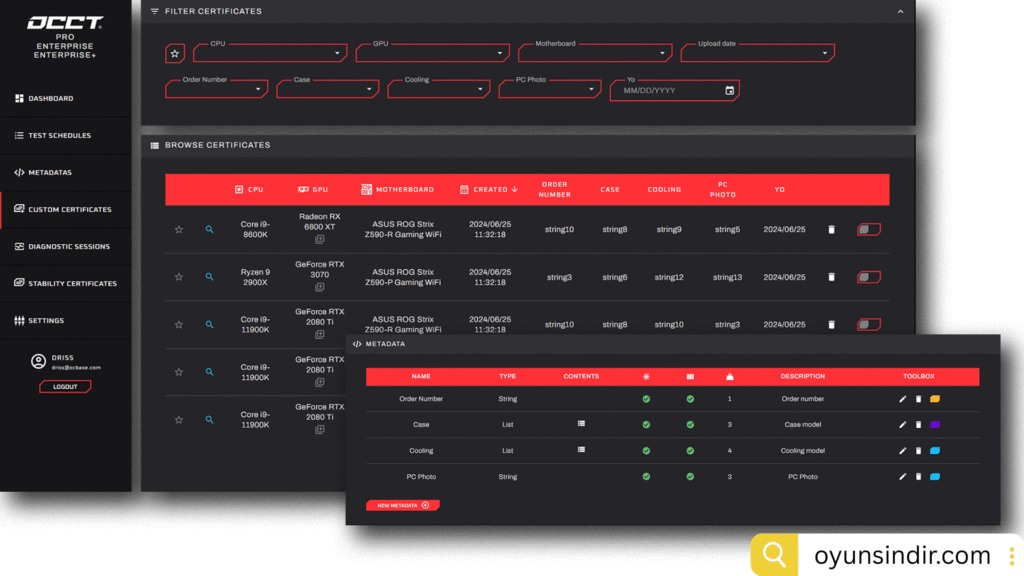
Task: Click the star favorites filter icon
Action: click(x=175, y=53)
